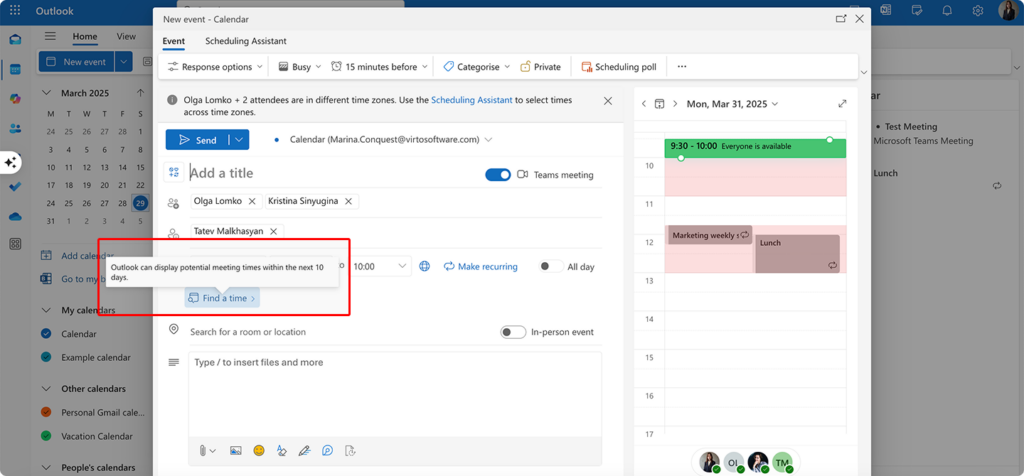Collapse the March 2025 mini calendar

click(46, 93)
